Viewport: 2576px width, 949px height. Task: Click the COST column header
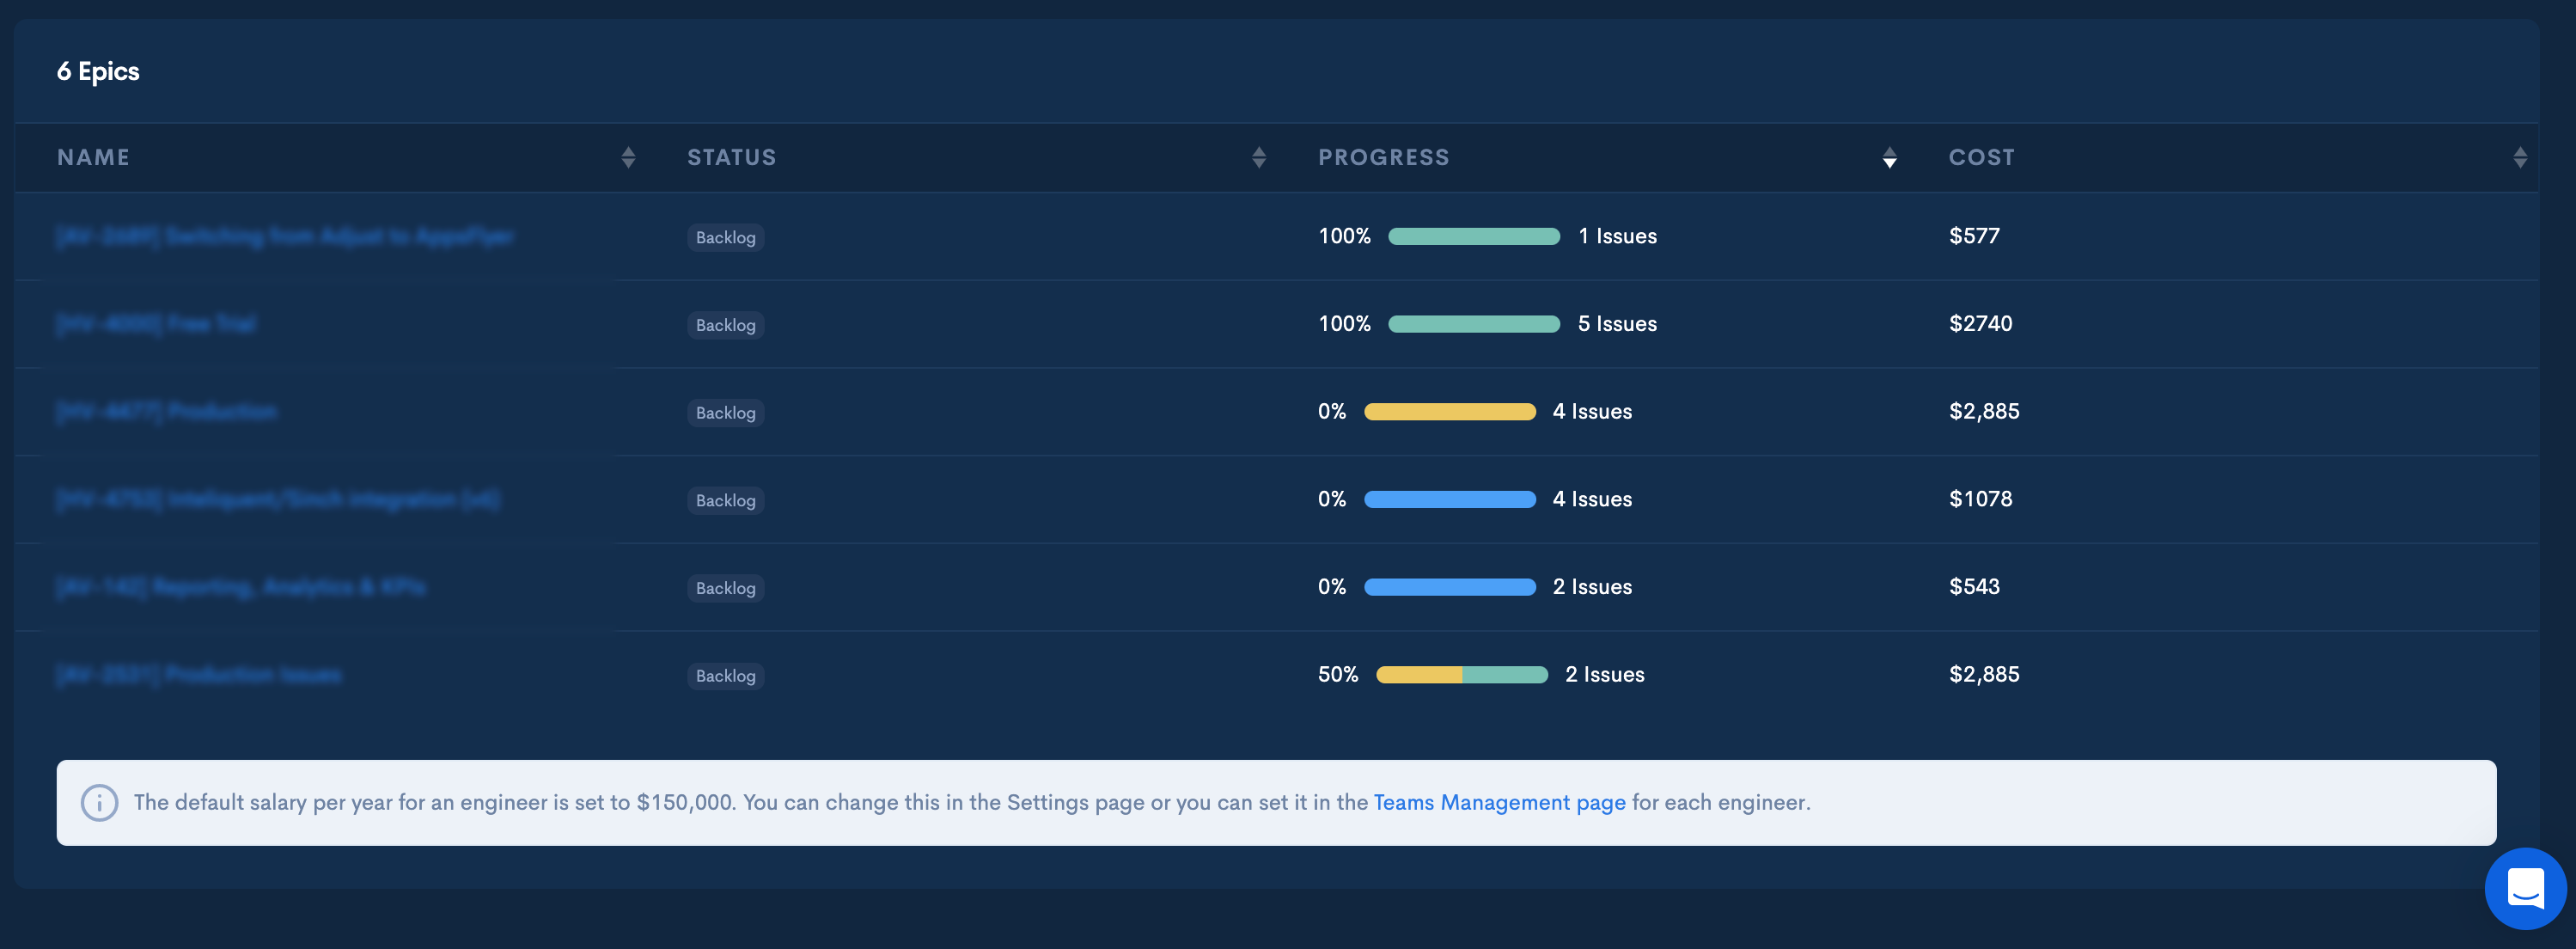[1981, 157]
